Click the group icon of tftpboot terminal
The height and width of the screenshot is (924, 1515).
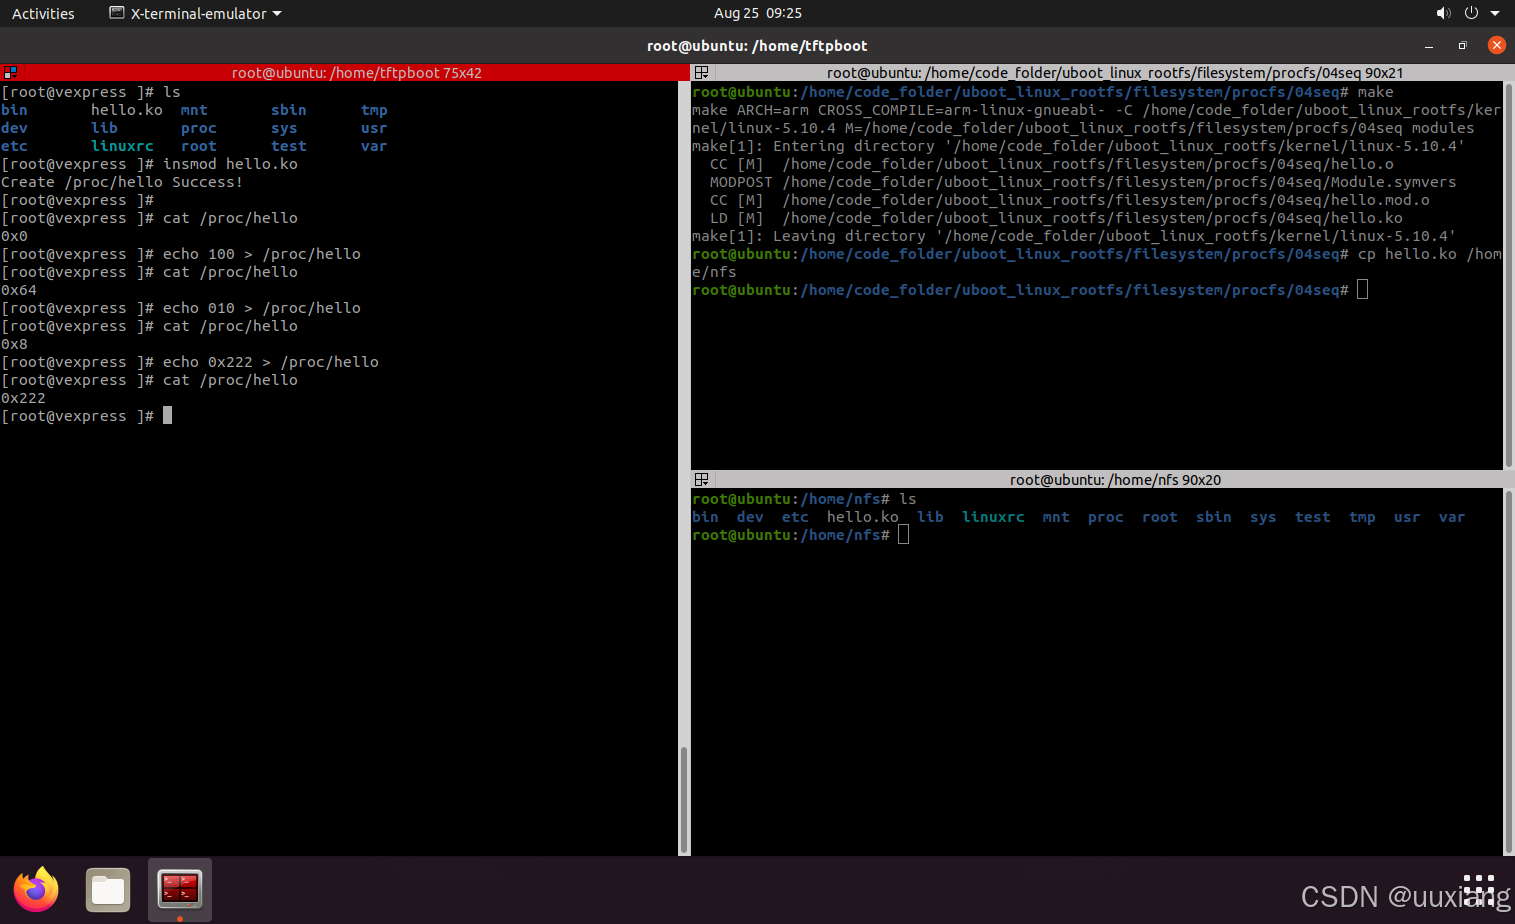click(10, 72)
